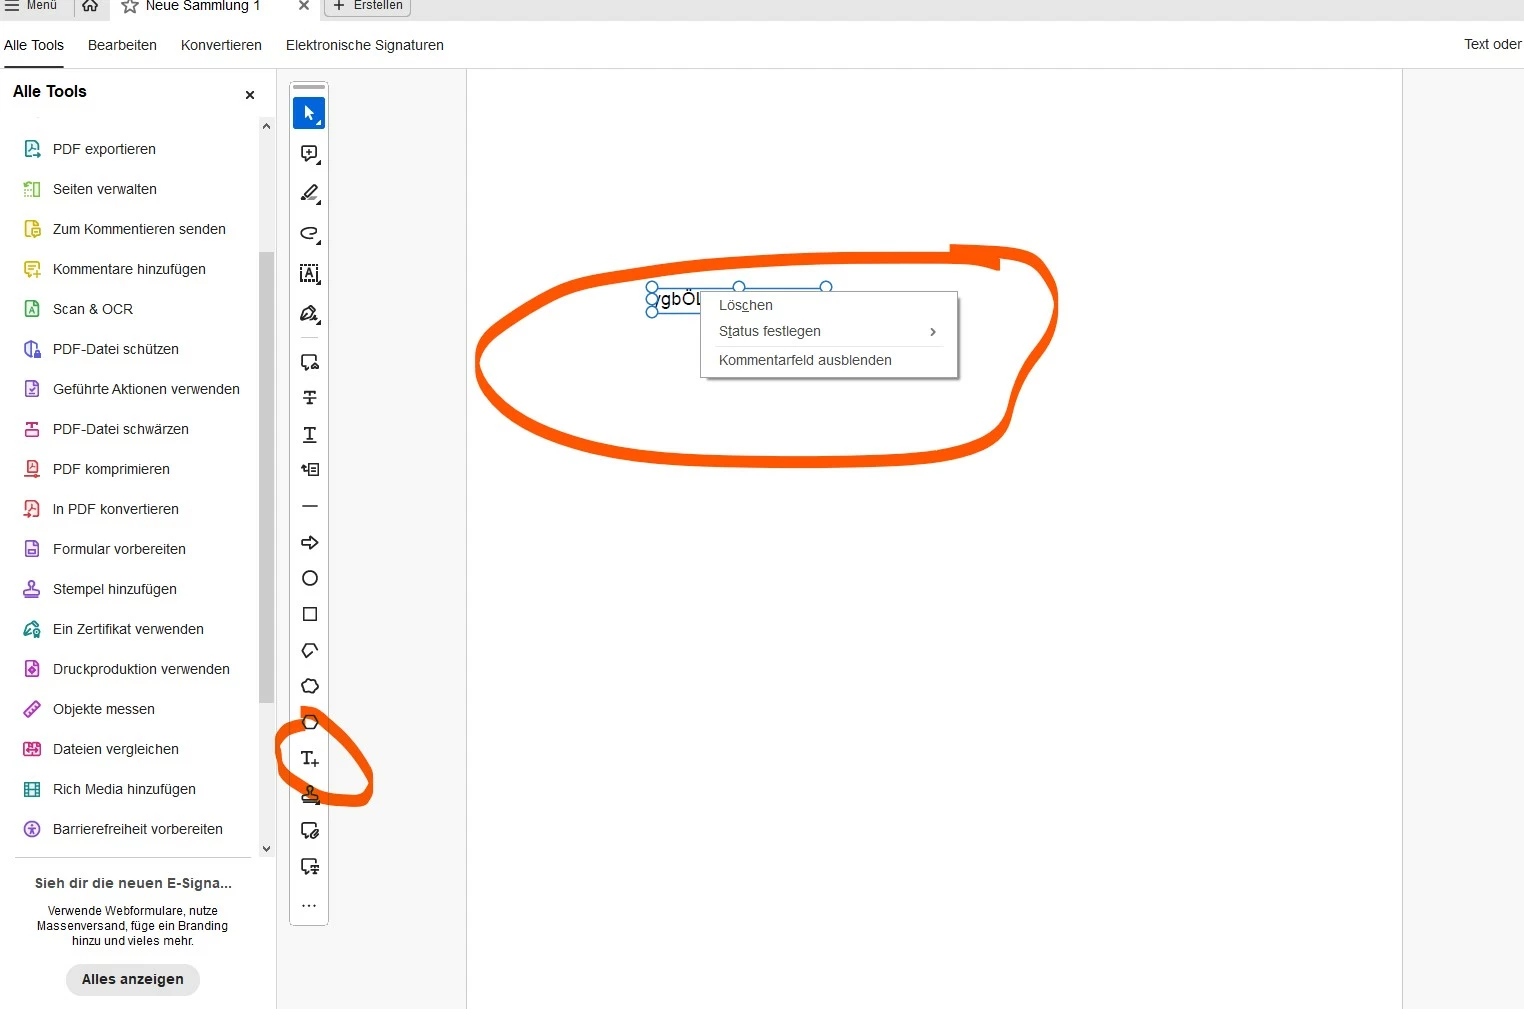Star the Neue Sammlung 1 document

click(x=130, y=6)
